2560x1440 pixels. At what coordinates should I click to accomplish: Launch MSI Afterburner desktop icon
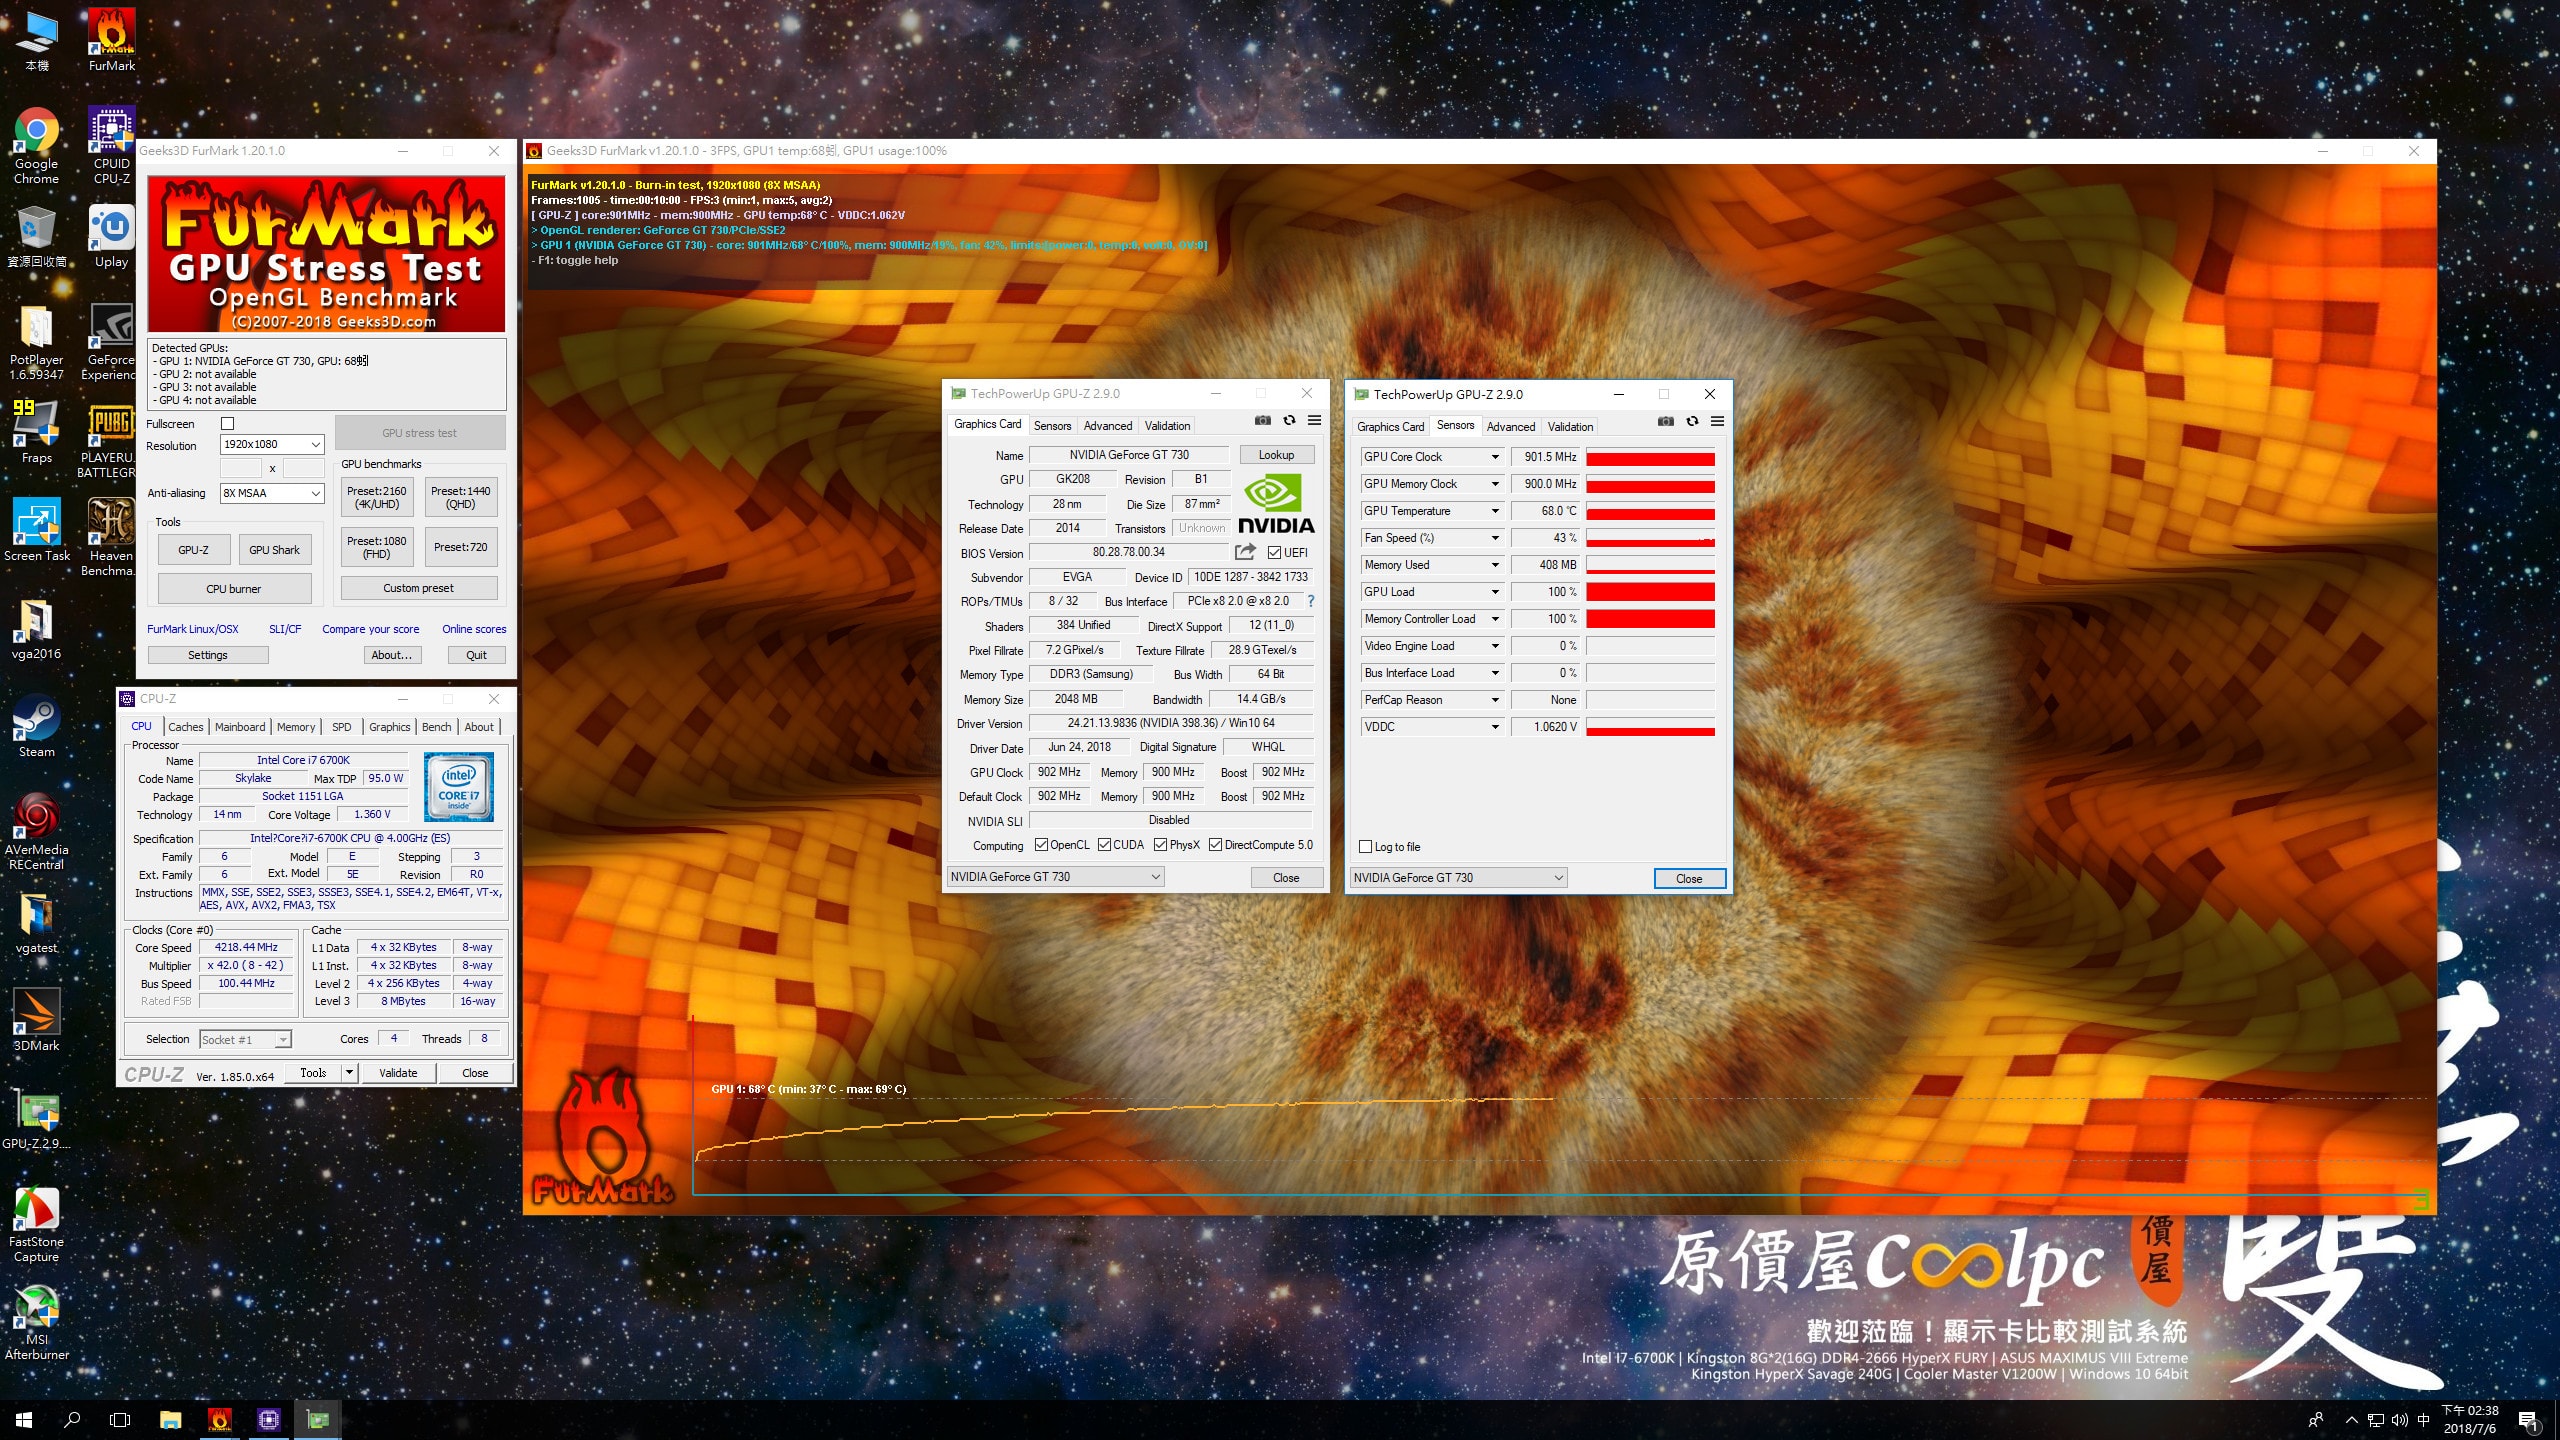pyautogui.click(x=36, y=1322)
